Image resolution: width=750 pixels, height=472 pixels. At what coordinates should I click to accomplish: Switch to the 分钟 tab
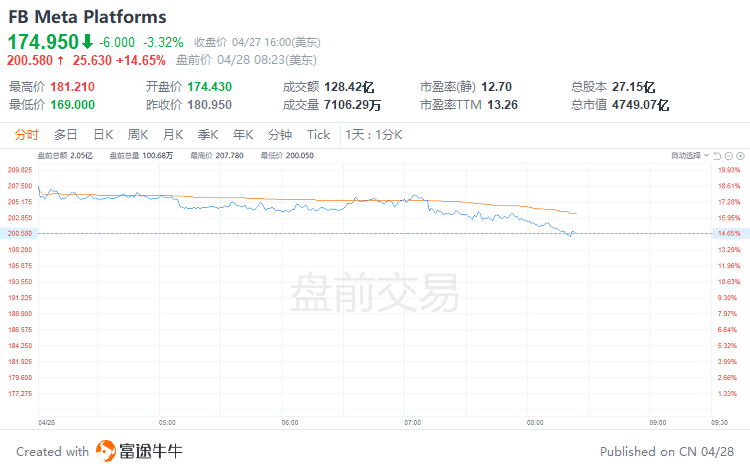coord(280,135)
